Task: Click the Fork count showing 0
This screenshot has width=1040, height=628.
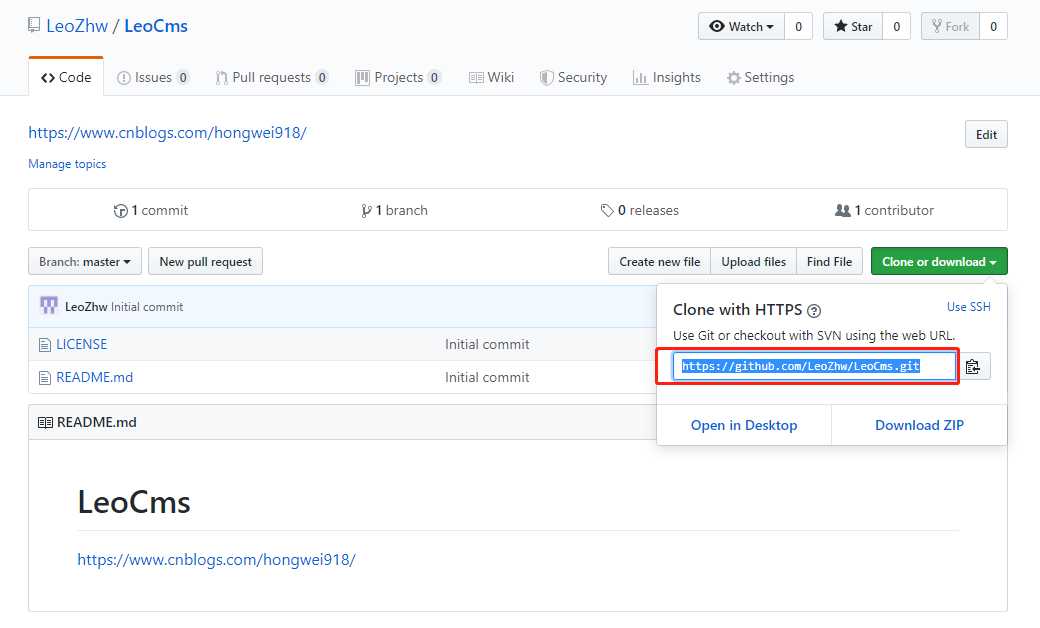Action: tap(994, 27)
